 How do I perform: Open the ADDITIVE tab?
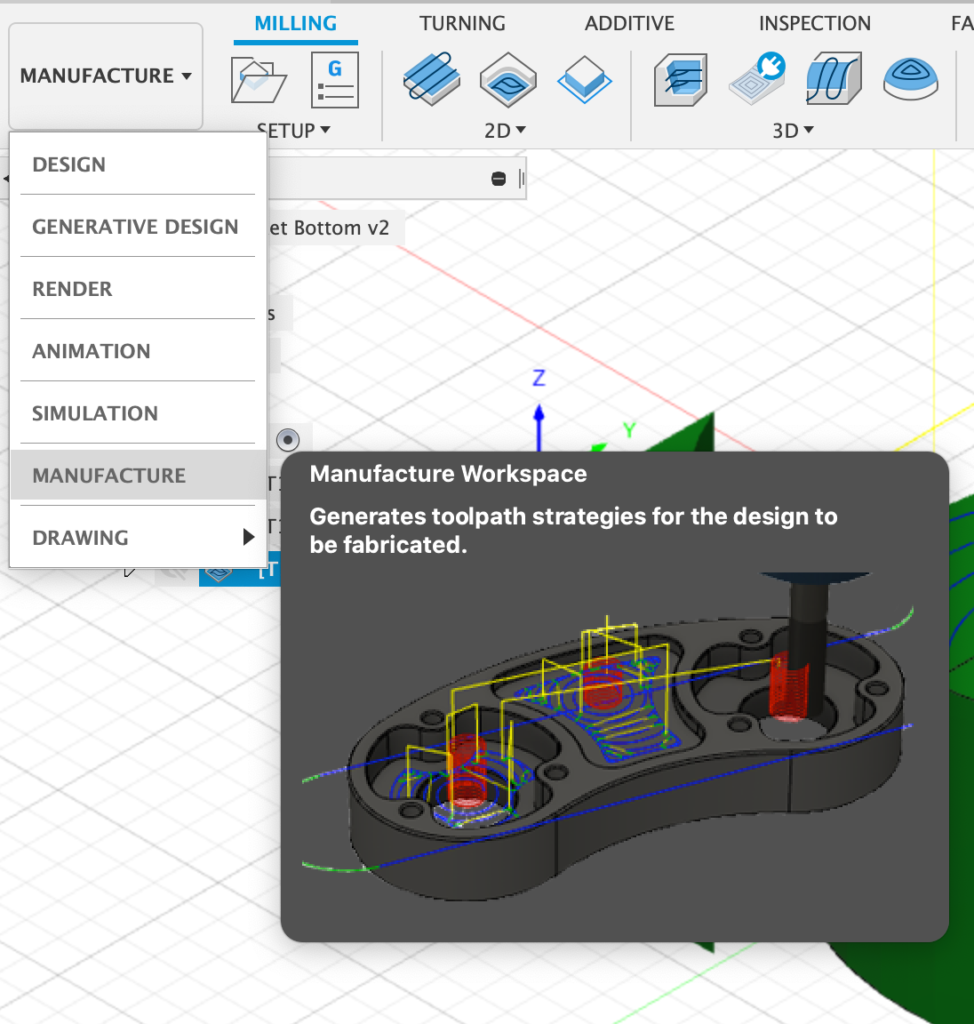[x=629, y=23]
